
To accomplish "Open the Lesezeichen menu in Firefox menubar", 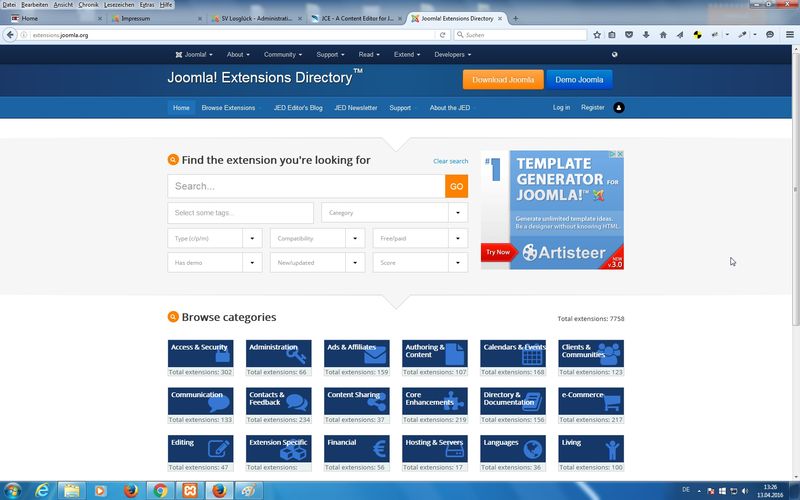I will (x=118, y=5).
